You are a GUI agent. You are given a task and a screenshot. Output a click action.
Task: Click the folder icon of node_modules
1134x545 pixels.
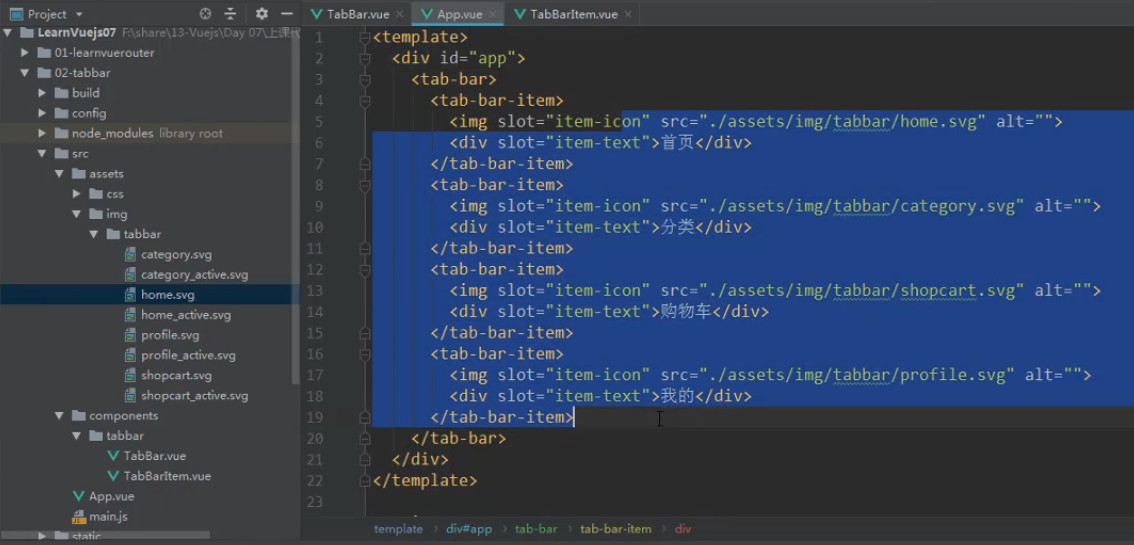tap(61, 134)
